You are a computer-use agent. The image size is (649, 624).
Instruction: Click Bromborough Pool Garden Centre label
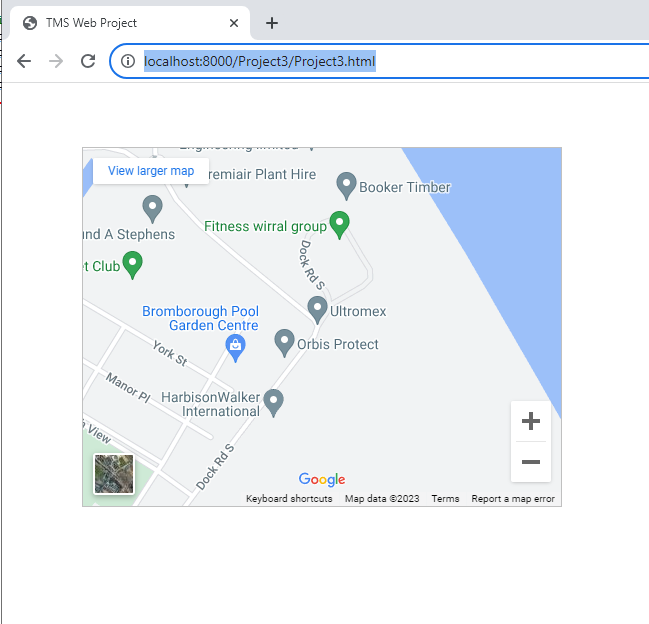pyautogui.click(x=200, y=318)
